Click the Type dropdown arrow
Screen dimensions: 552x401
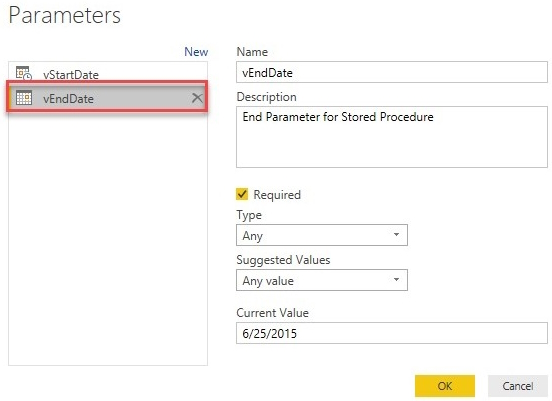point(396,234)
